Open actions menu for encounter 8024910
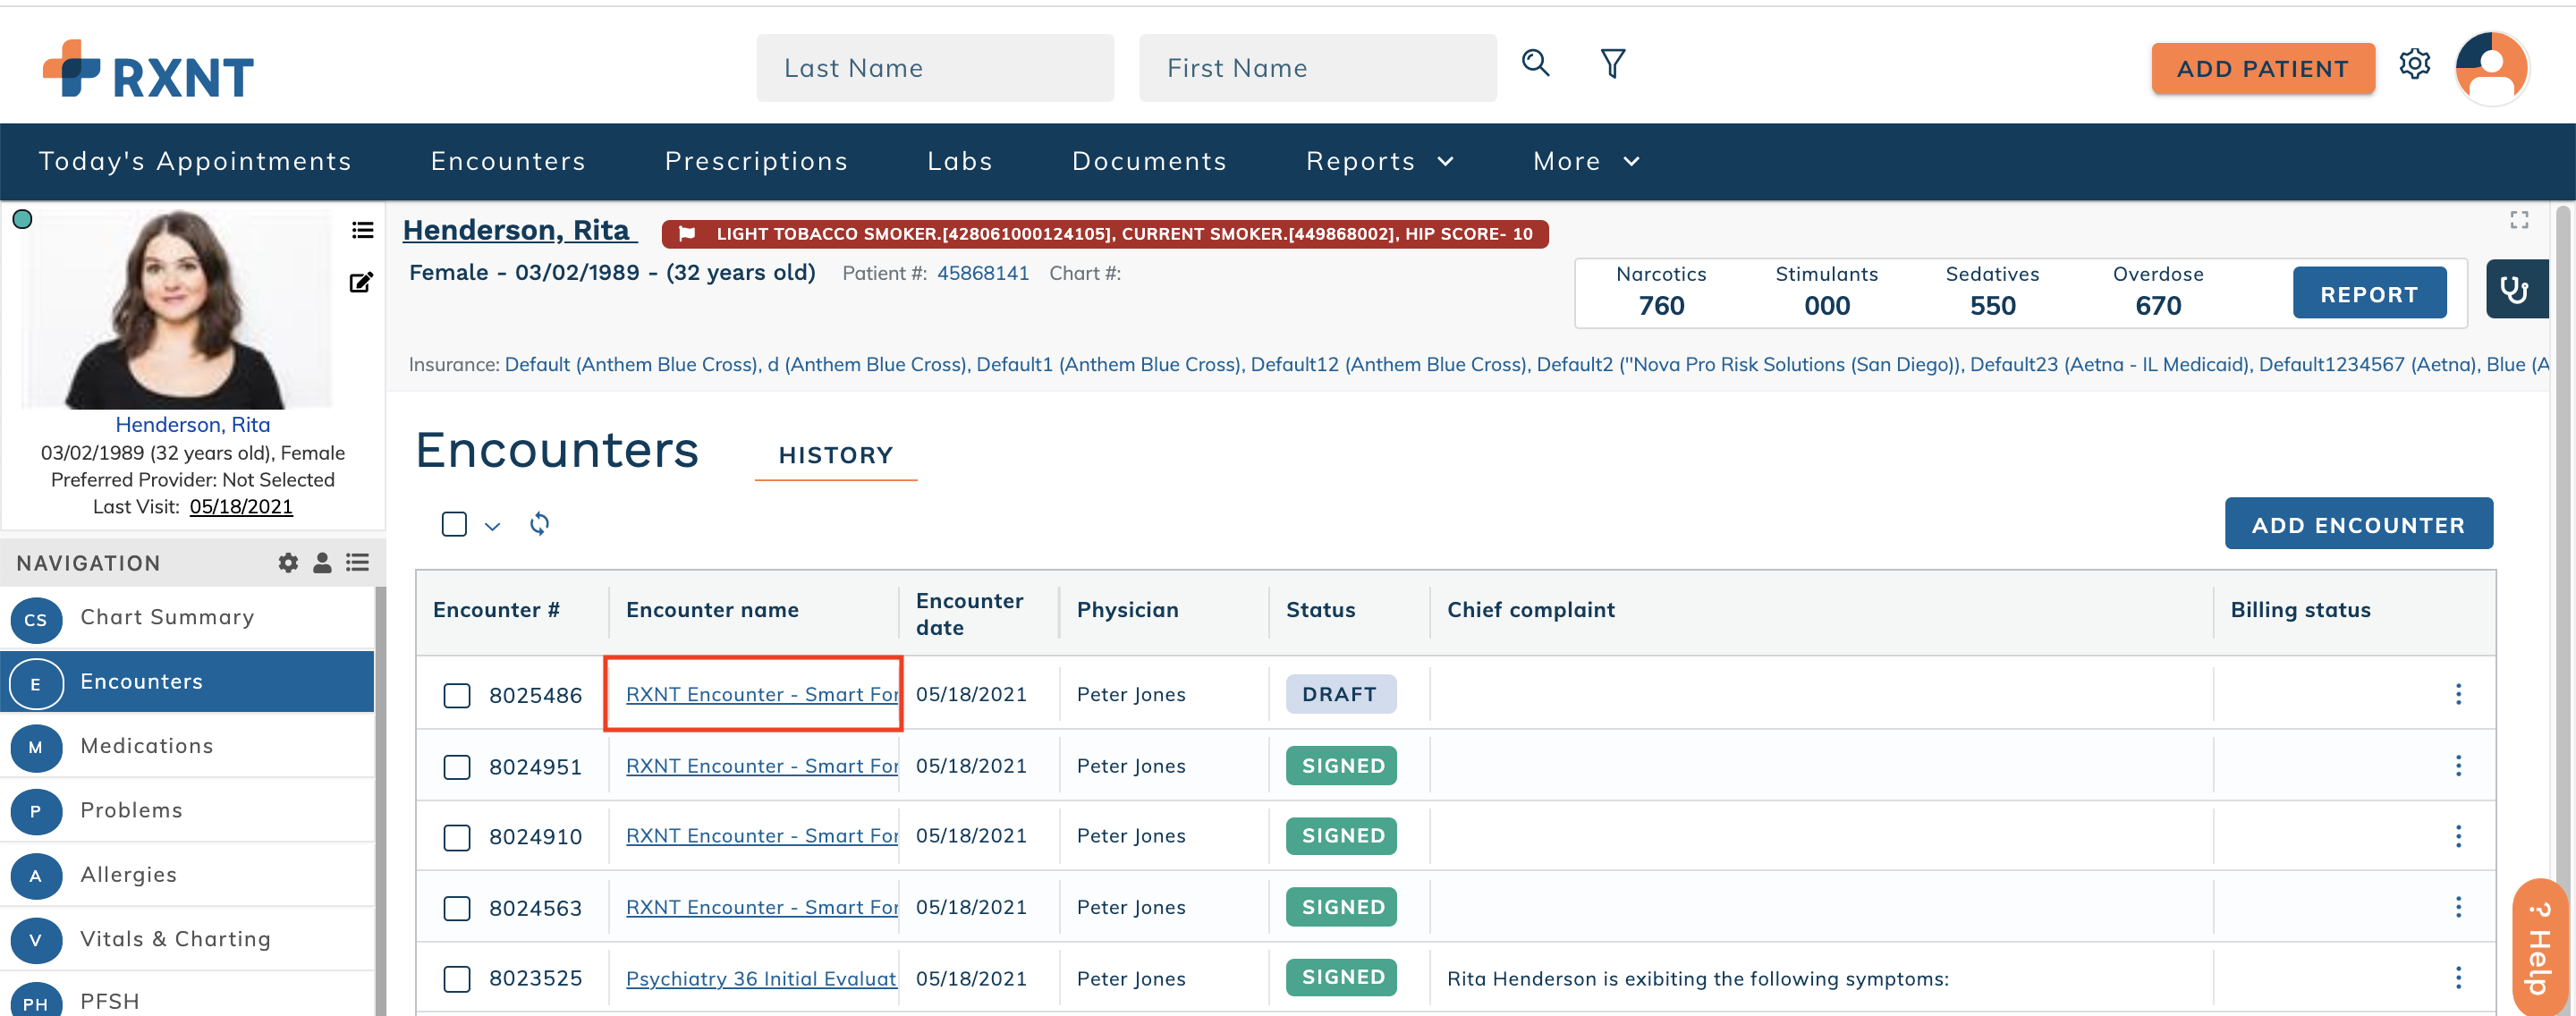This screenshot has width=2576, height=1016. coord(2458,836)
